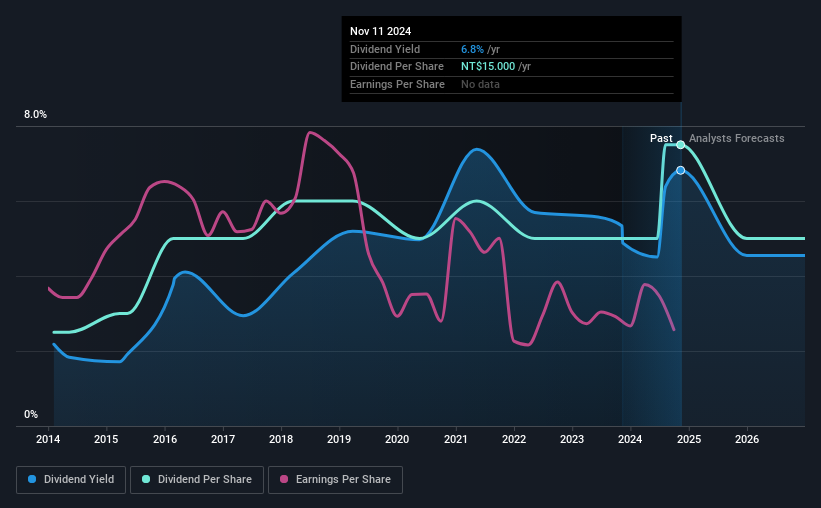The image size is (821, 508).
Task: Click the 2017 x-axis label
Action: click(x=223, y=439)
